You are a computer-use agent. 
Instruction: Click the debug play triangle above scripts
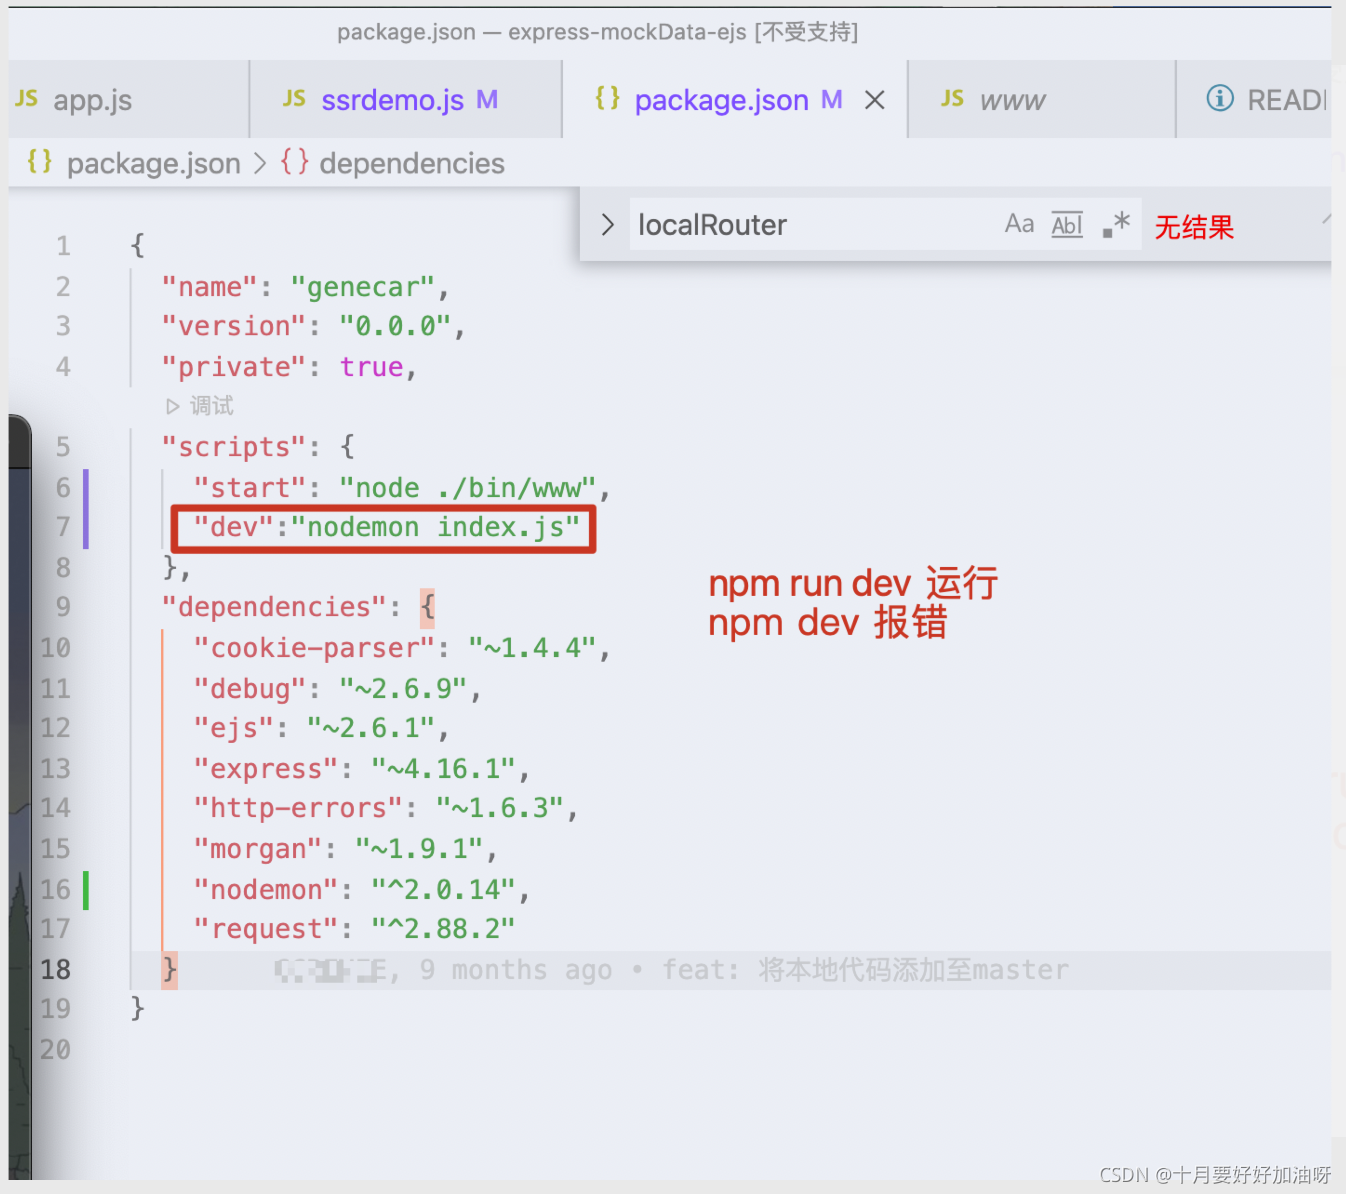(x=172, y=406)
